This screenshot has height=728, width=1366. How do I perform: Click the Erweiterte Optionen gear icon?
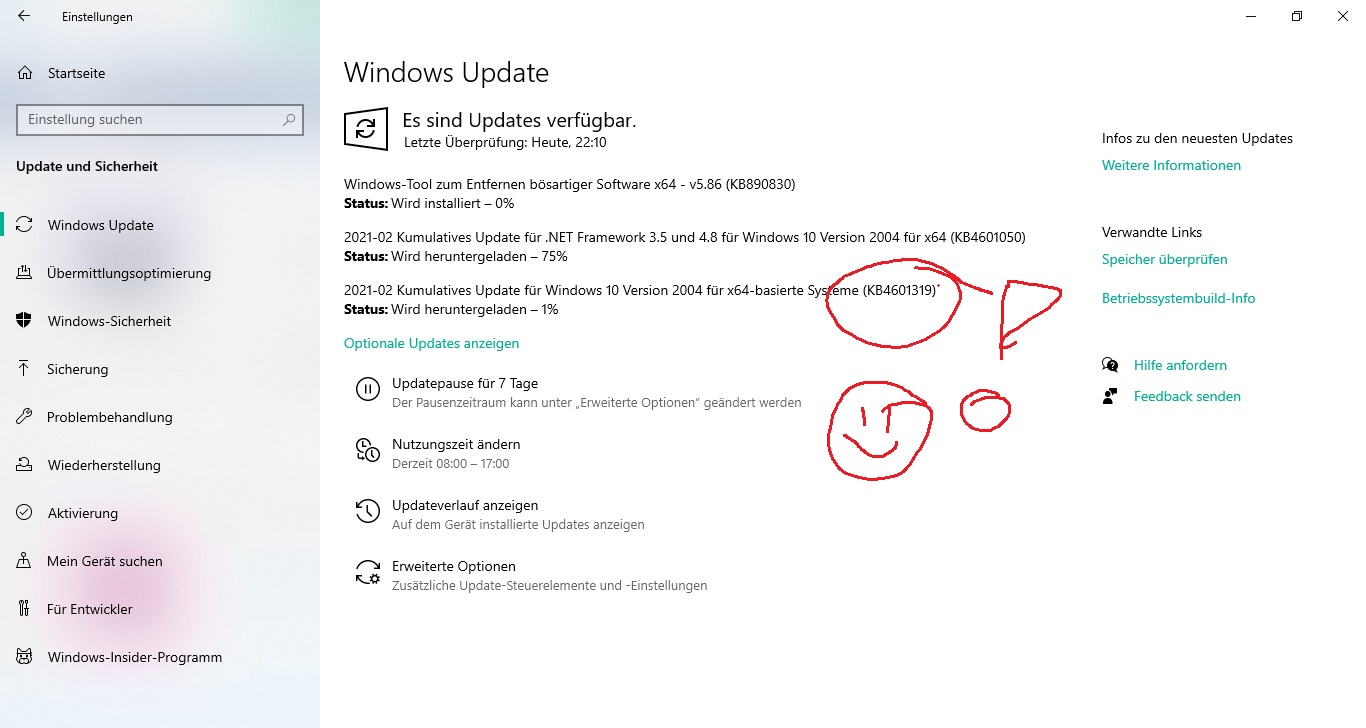(x=368, y=573)
